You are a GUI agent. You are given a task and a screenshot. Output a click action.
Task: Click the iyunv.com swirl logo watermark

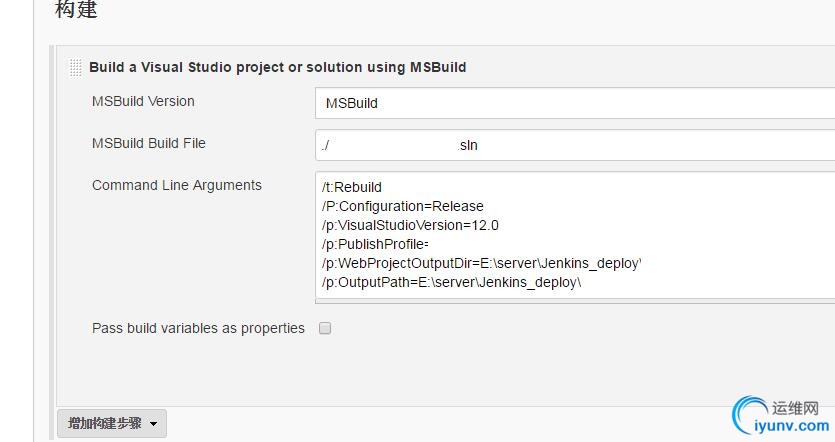tap(750, 415)
